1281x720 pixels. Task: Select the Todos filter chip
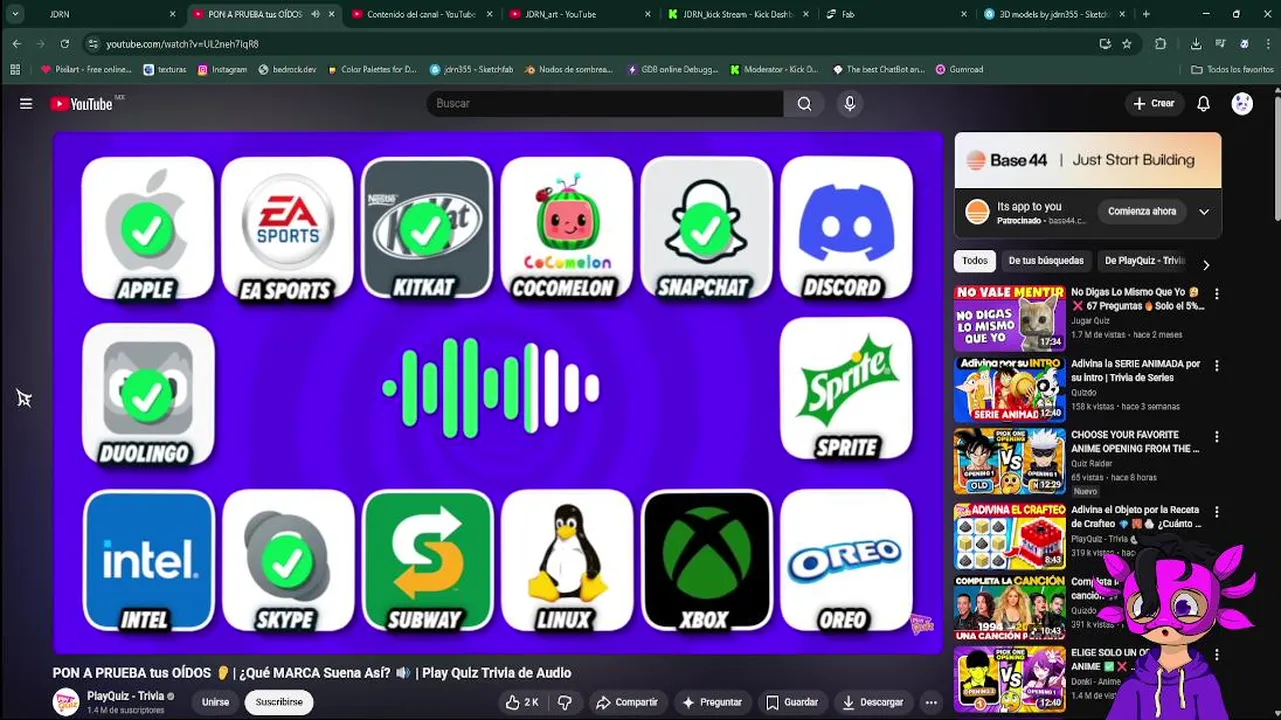(975, 261)
